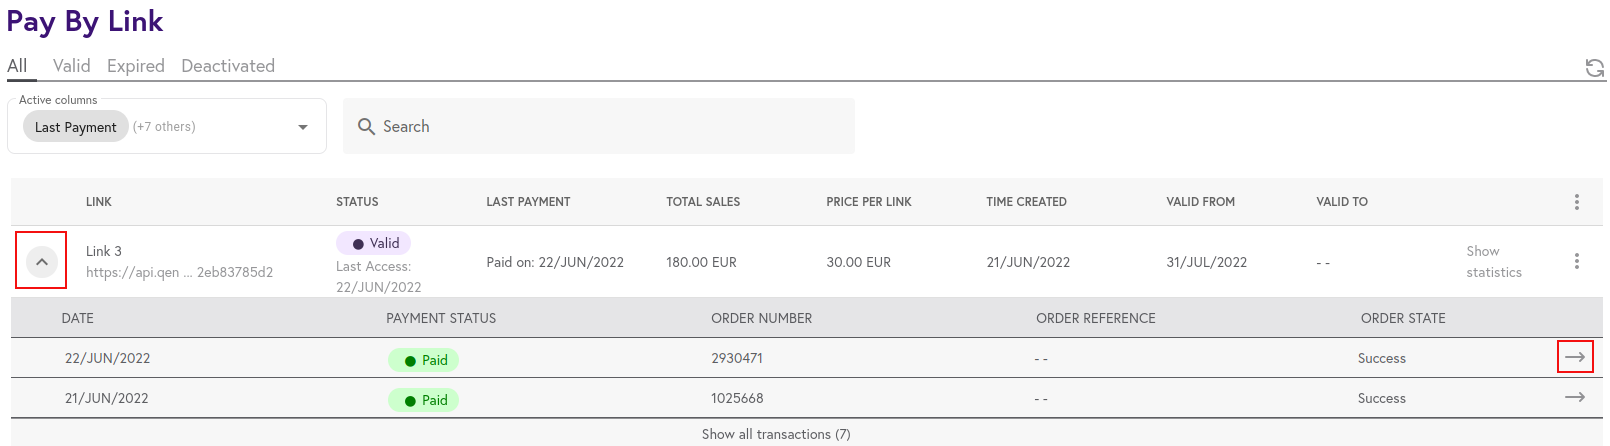Open the Active columns dropdown arrow
1610x446 pixels.
pyautogui.click(x=303, y=127)
